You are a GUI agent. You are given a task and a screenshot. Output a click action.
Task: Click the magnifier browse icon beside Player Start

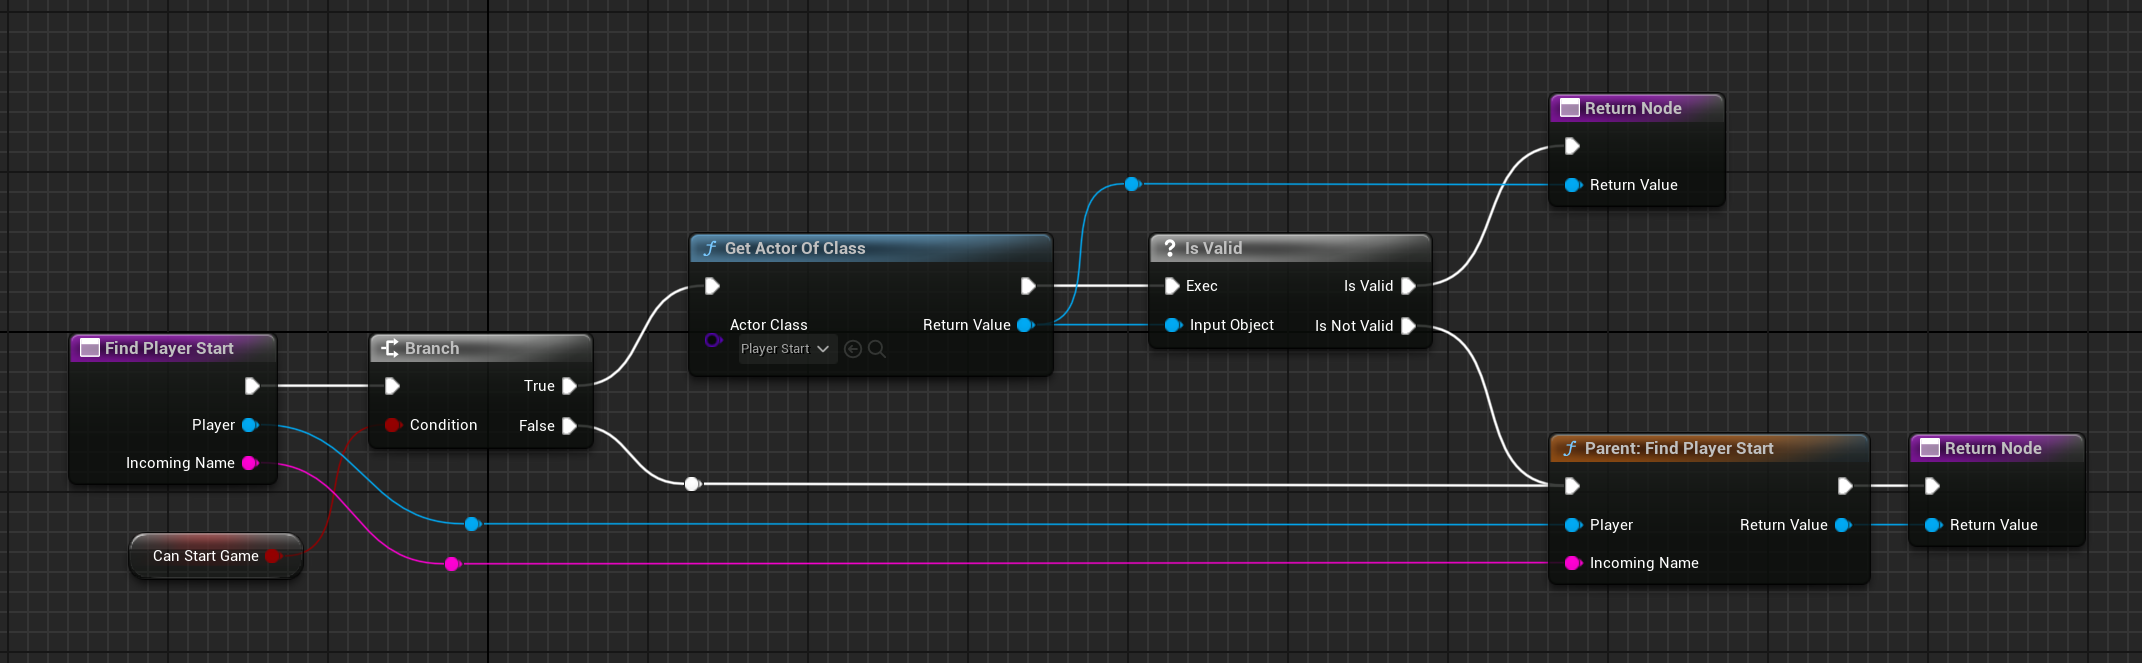point(877,349)
